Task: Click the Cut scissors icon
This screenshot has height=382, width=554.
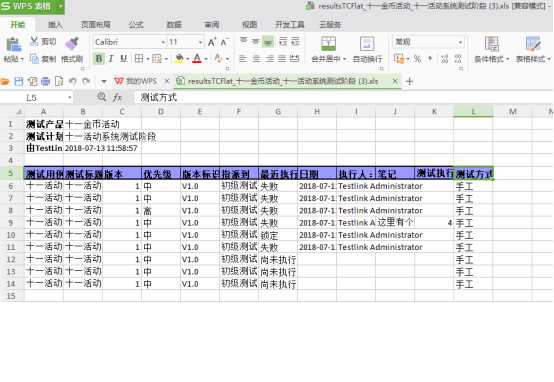Action: tap(34, 41)
